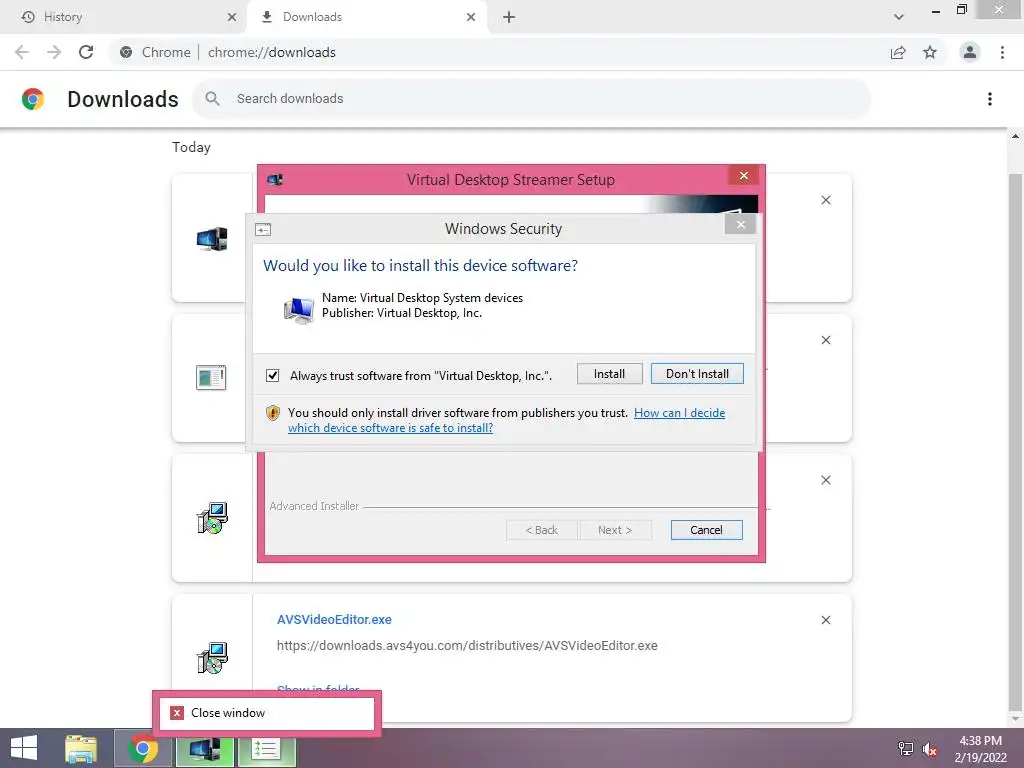Viewport: 1024px width, 768px height.
Task: Click the Chrome taskbar icon
Action: (x=143, y=748)
